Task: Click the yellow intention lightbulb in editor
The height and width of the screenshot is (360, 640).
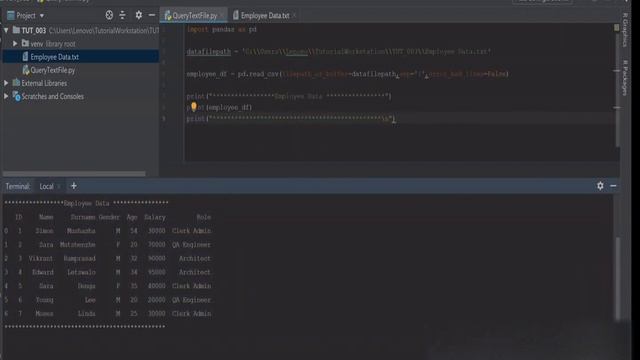Action: coord(194,107)
